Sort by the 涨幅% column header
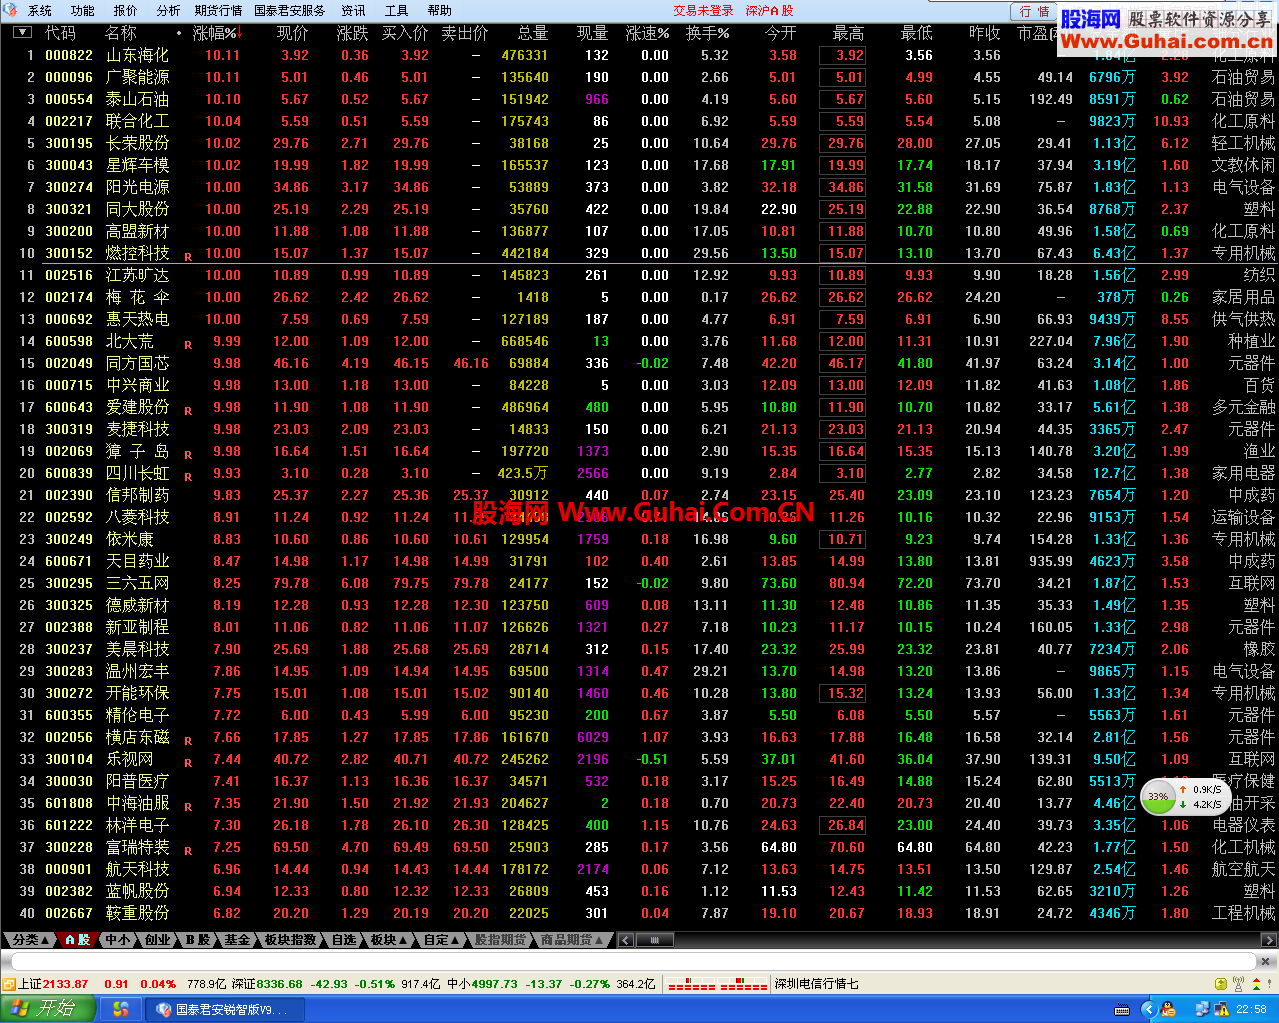This screenshot has width=1279, height=1023. (217, 33)
